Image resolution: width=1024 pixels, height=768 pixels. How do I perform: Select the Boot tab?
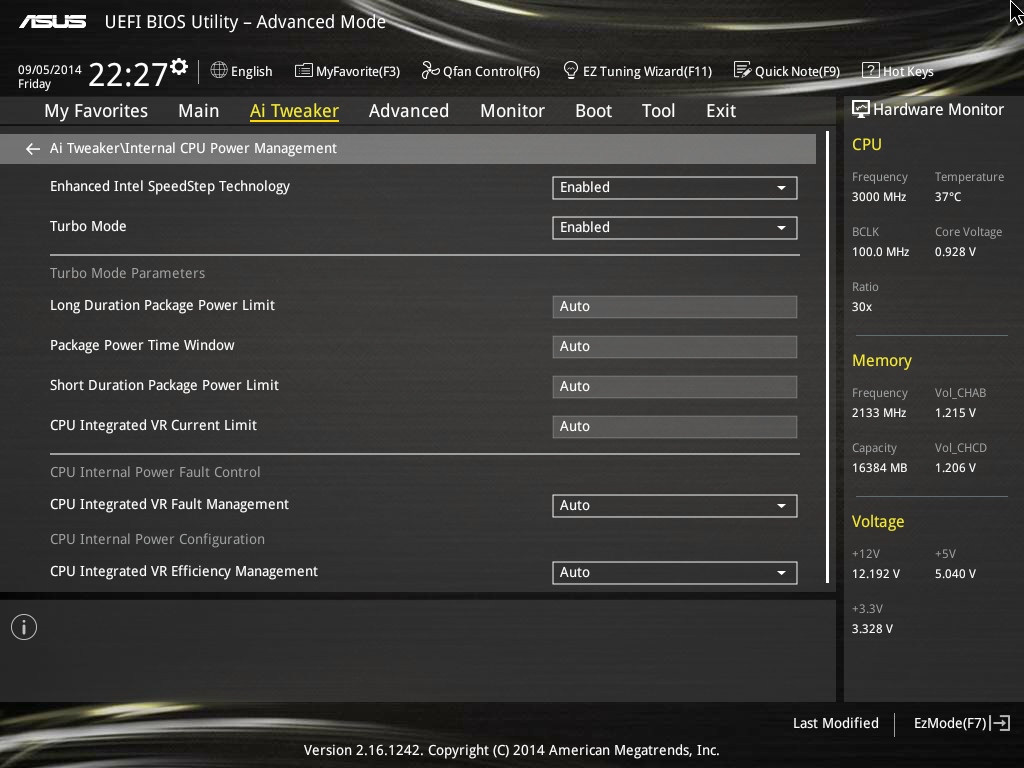click(x=594, y=111)
